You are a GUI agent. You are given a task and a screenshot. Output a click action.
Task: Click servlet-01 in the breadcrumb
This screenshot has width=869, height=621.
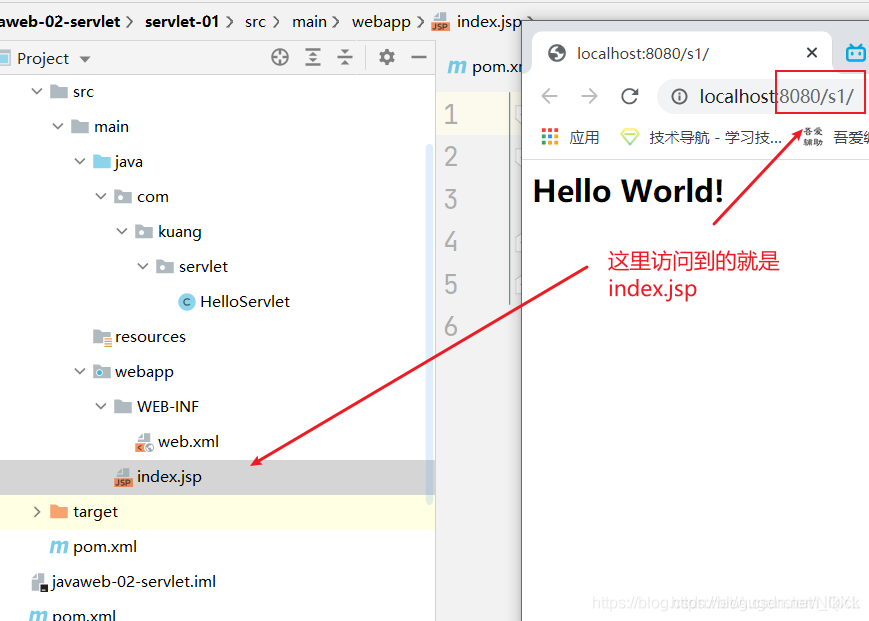(182, 22)
